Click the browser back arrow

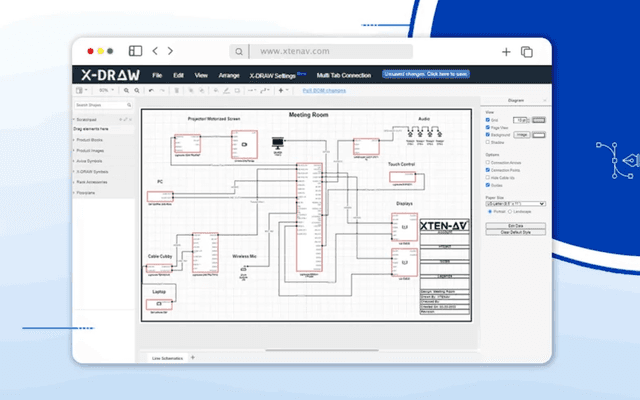click(x=156, y=51)
